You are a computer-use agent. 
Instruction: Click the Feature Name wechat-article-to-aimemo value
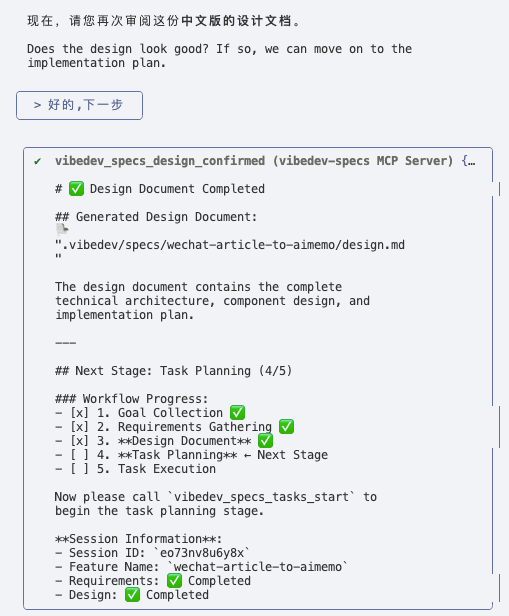pos(258,567)
